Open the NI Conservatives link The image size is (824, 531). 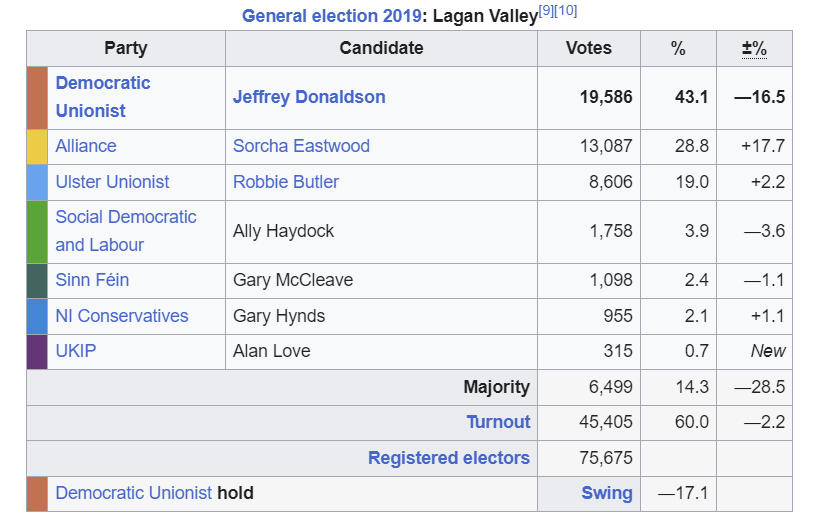pos(122,316)
